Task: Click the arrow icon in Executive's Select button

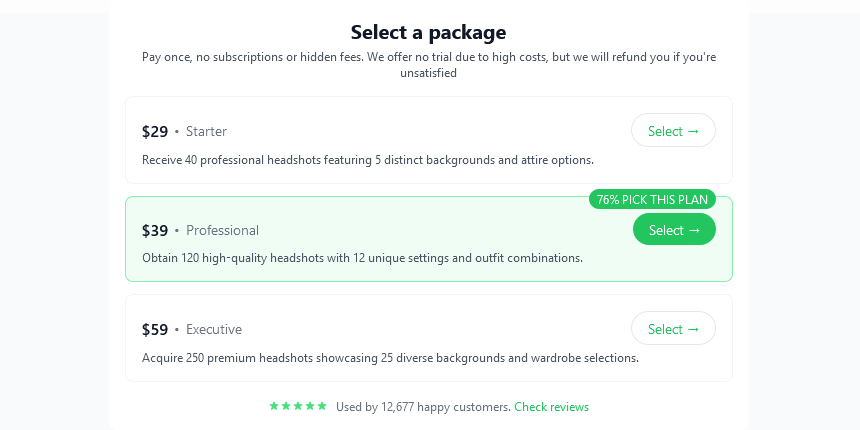Action: (693, 329)
